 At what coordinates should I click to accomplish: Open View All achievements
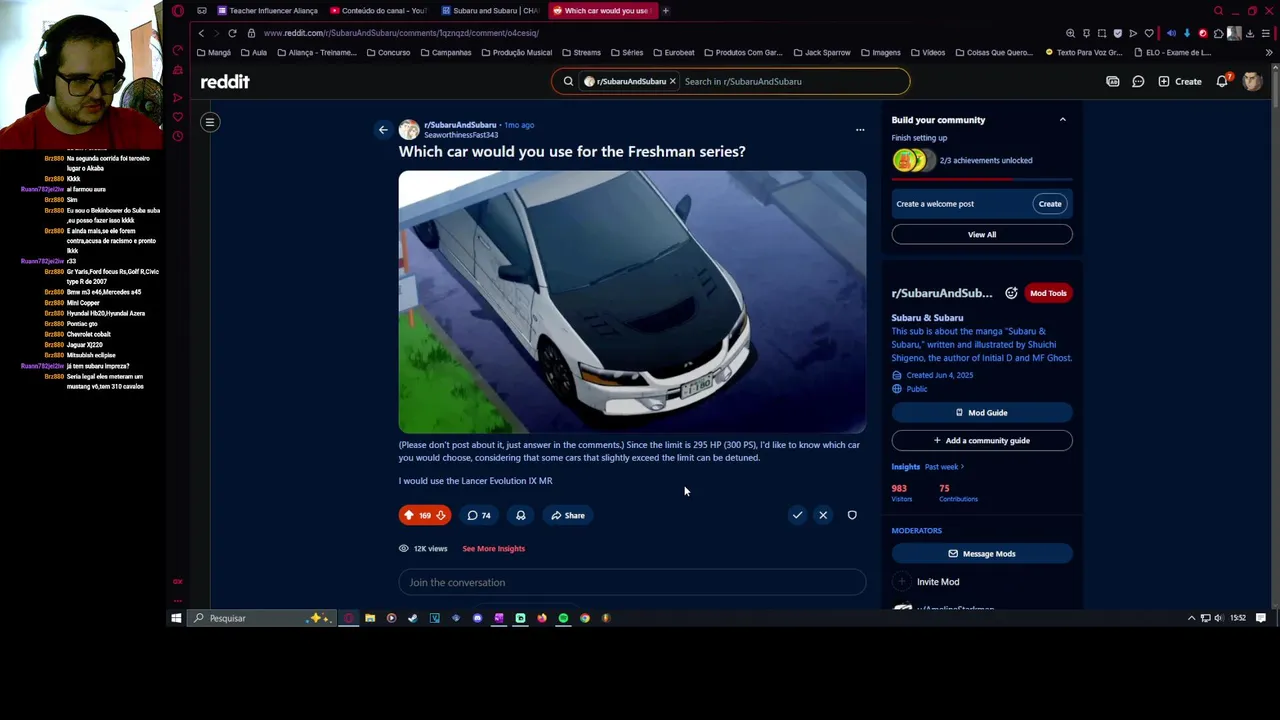tap(982, 234)
